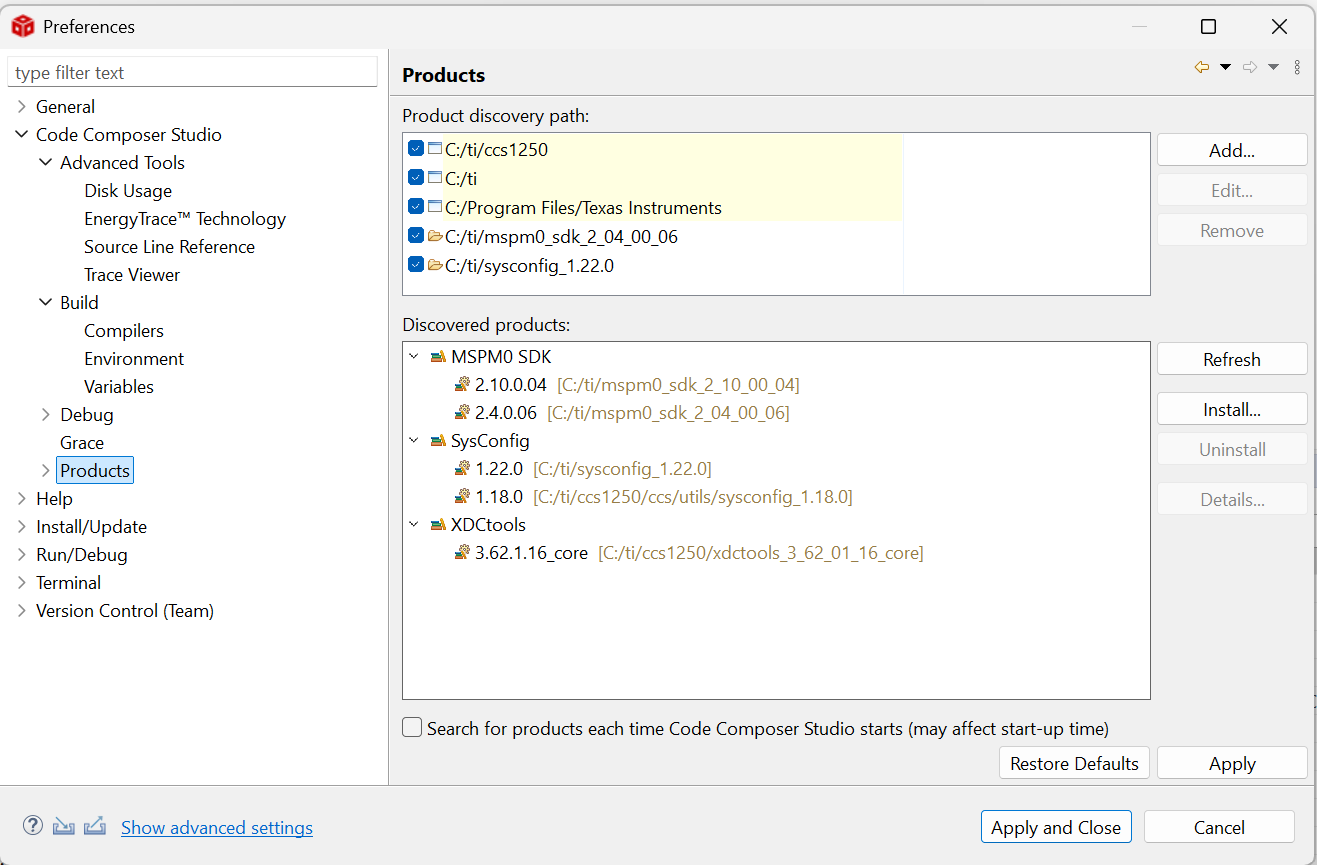Click the type filter text field
This screenshot has width=1317, height=865.
pos(193,73)
